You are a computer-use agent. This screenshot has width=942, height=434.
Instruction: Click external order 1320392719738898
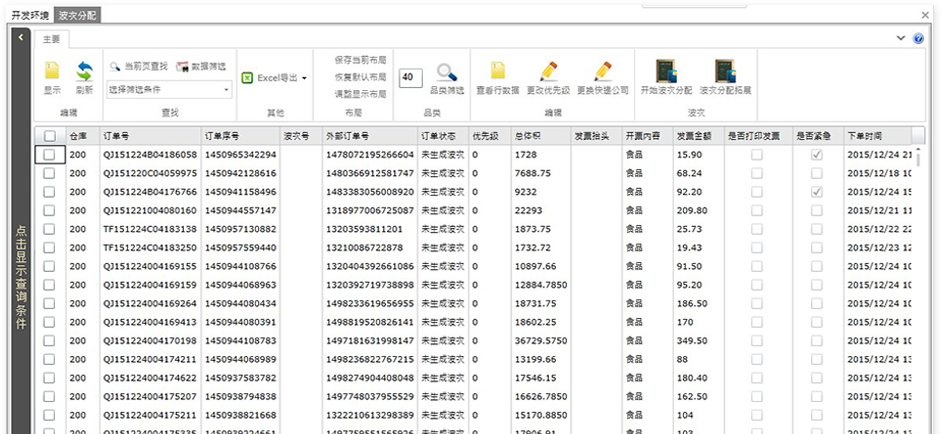[370, 285]
